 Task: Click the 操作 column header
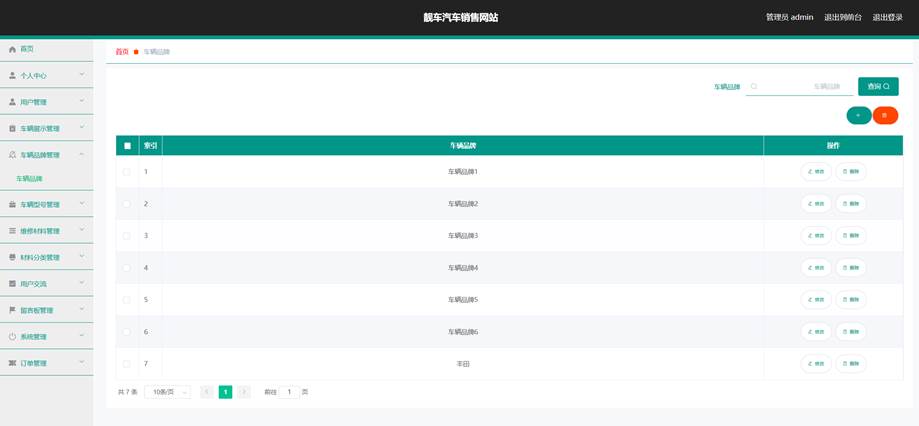[833, 146]
